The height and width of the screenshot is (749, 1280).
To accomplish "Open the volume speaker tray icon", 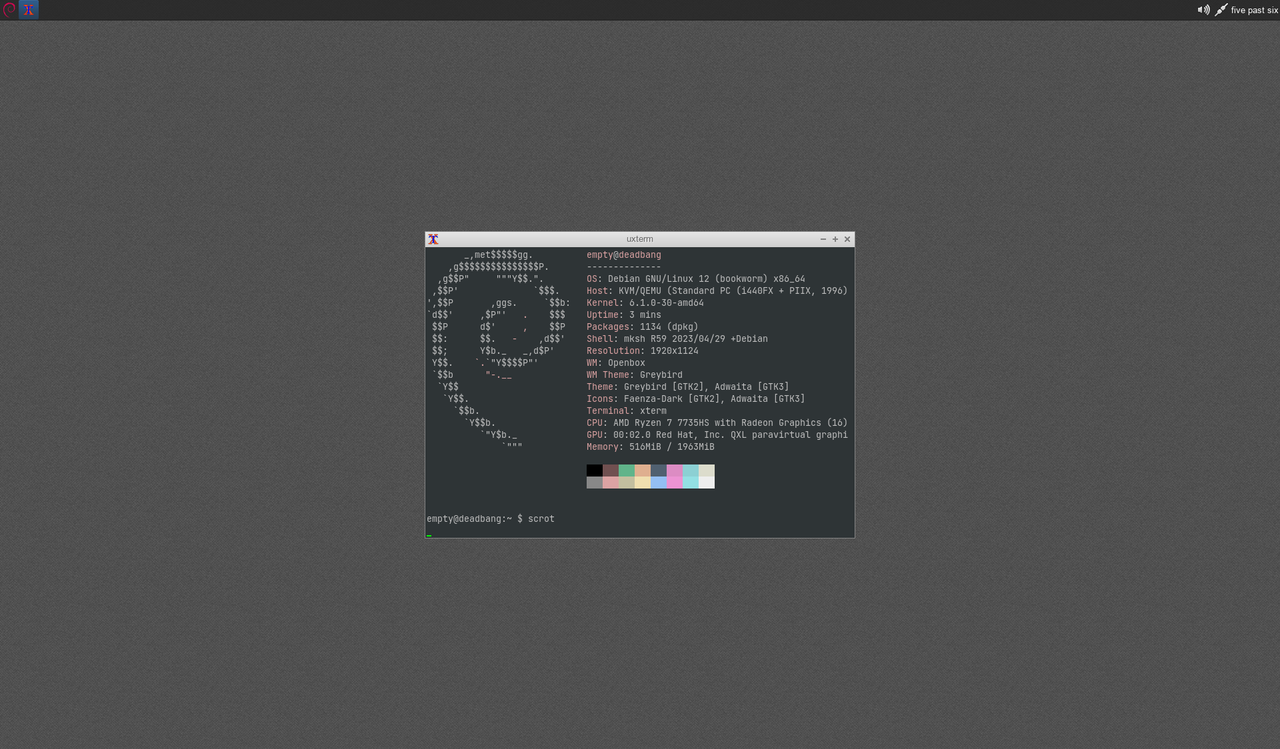I will tap(1204, 10).
